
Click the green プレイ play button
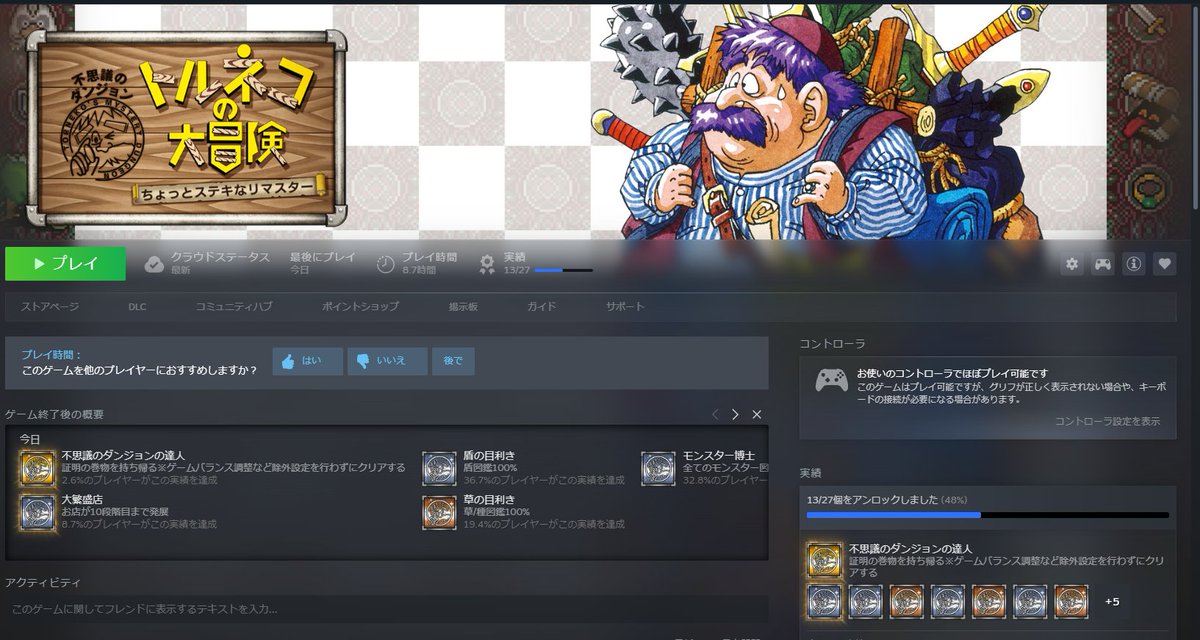point(65,264)
